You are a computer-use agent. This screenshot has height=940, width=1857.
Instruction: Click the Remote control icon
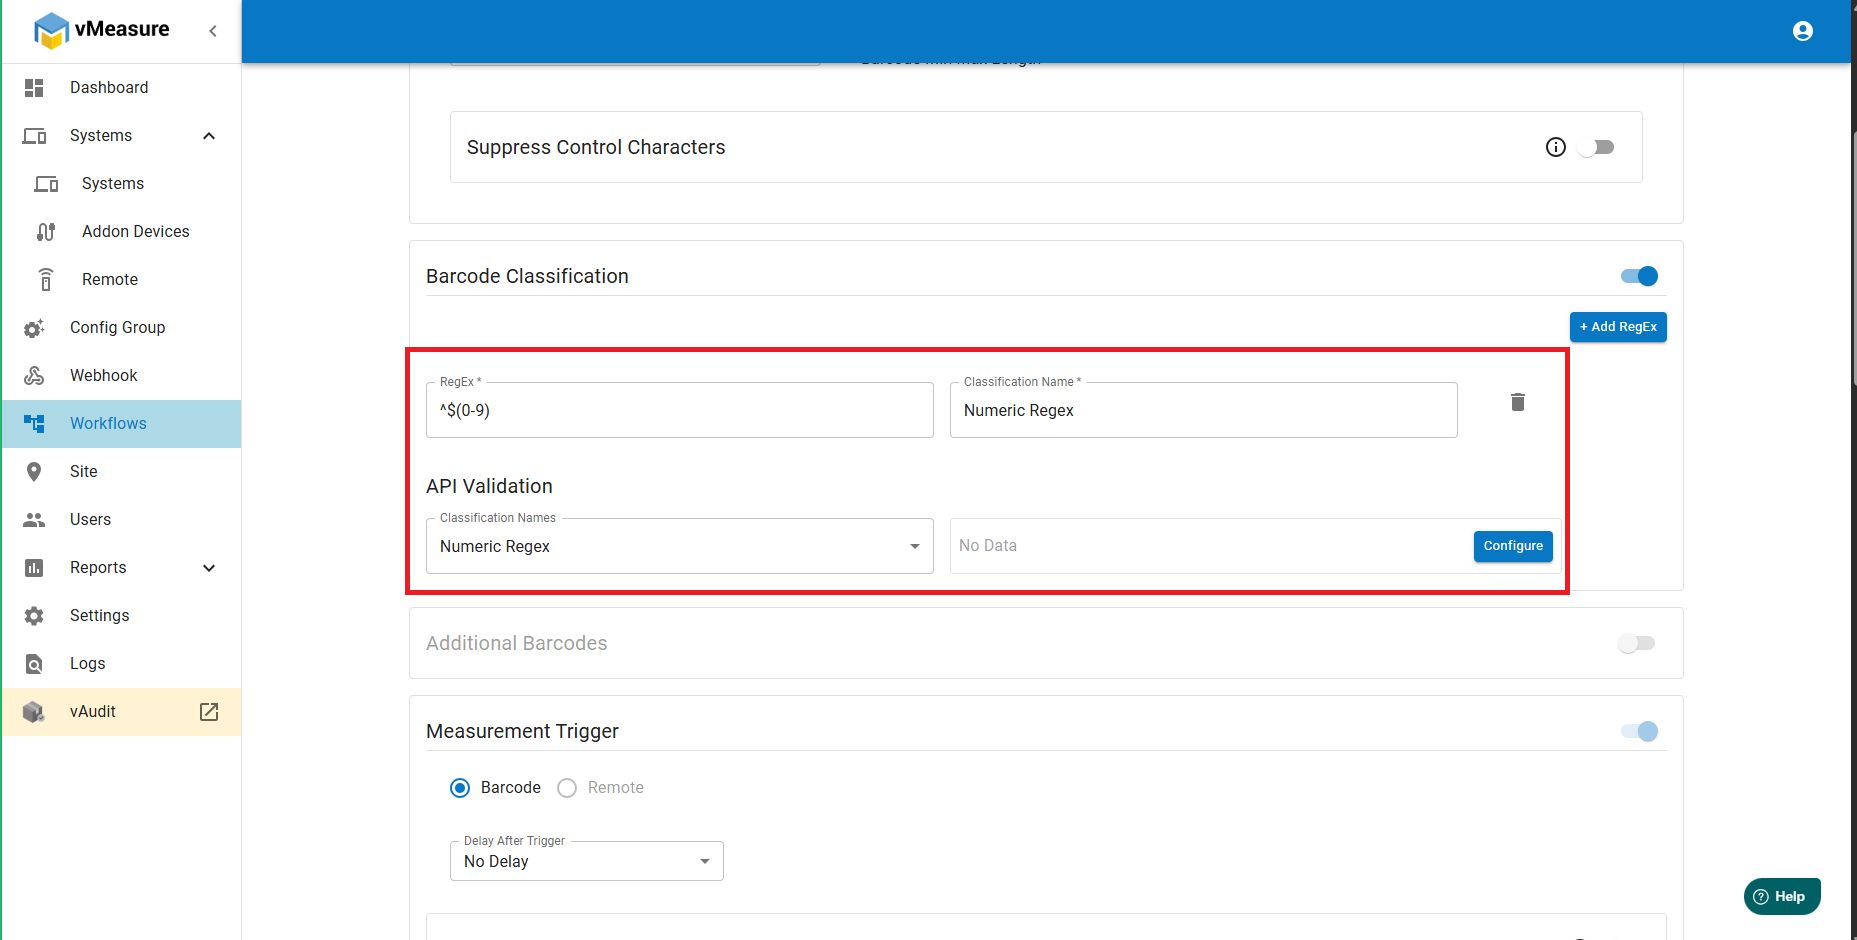(46, 280)
